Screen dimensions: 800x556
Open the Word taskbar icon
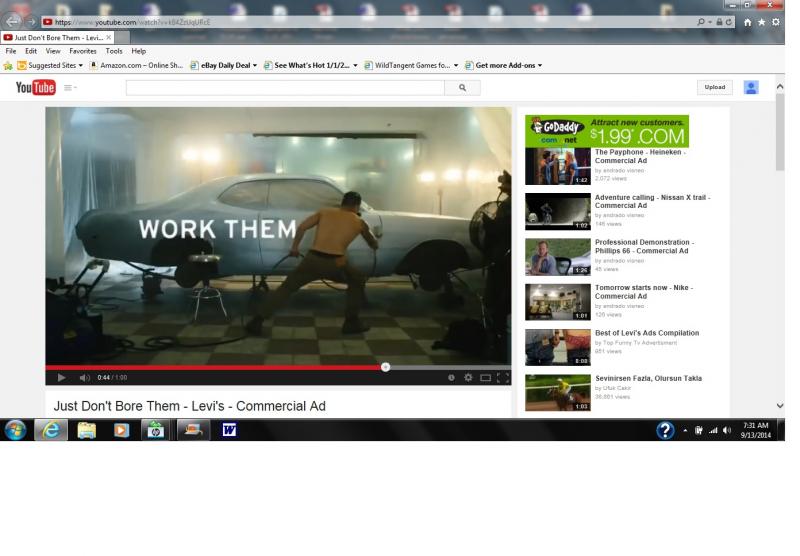click(x=229, y=430)
